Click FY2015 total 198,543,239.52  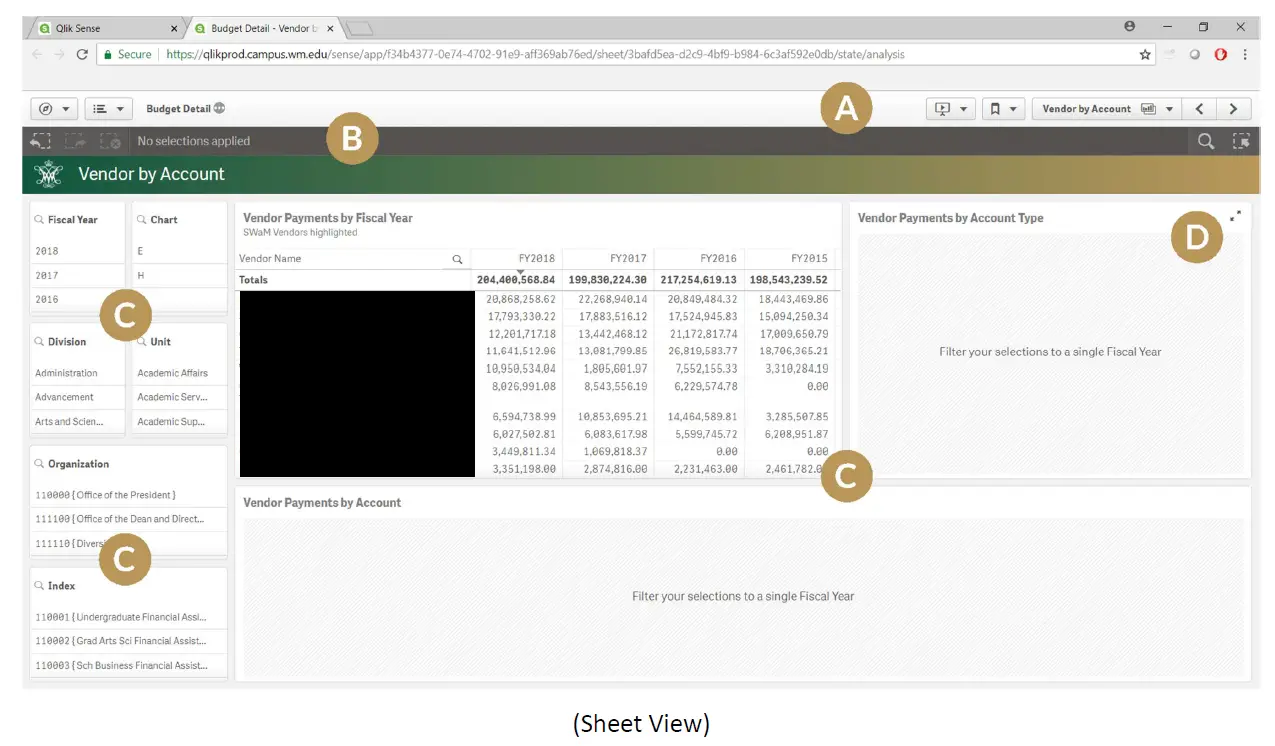coord(789,280)
